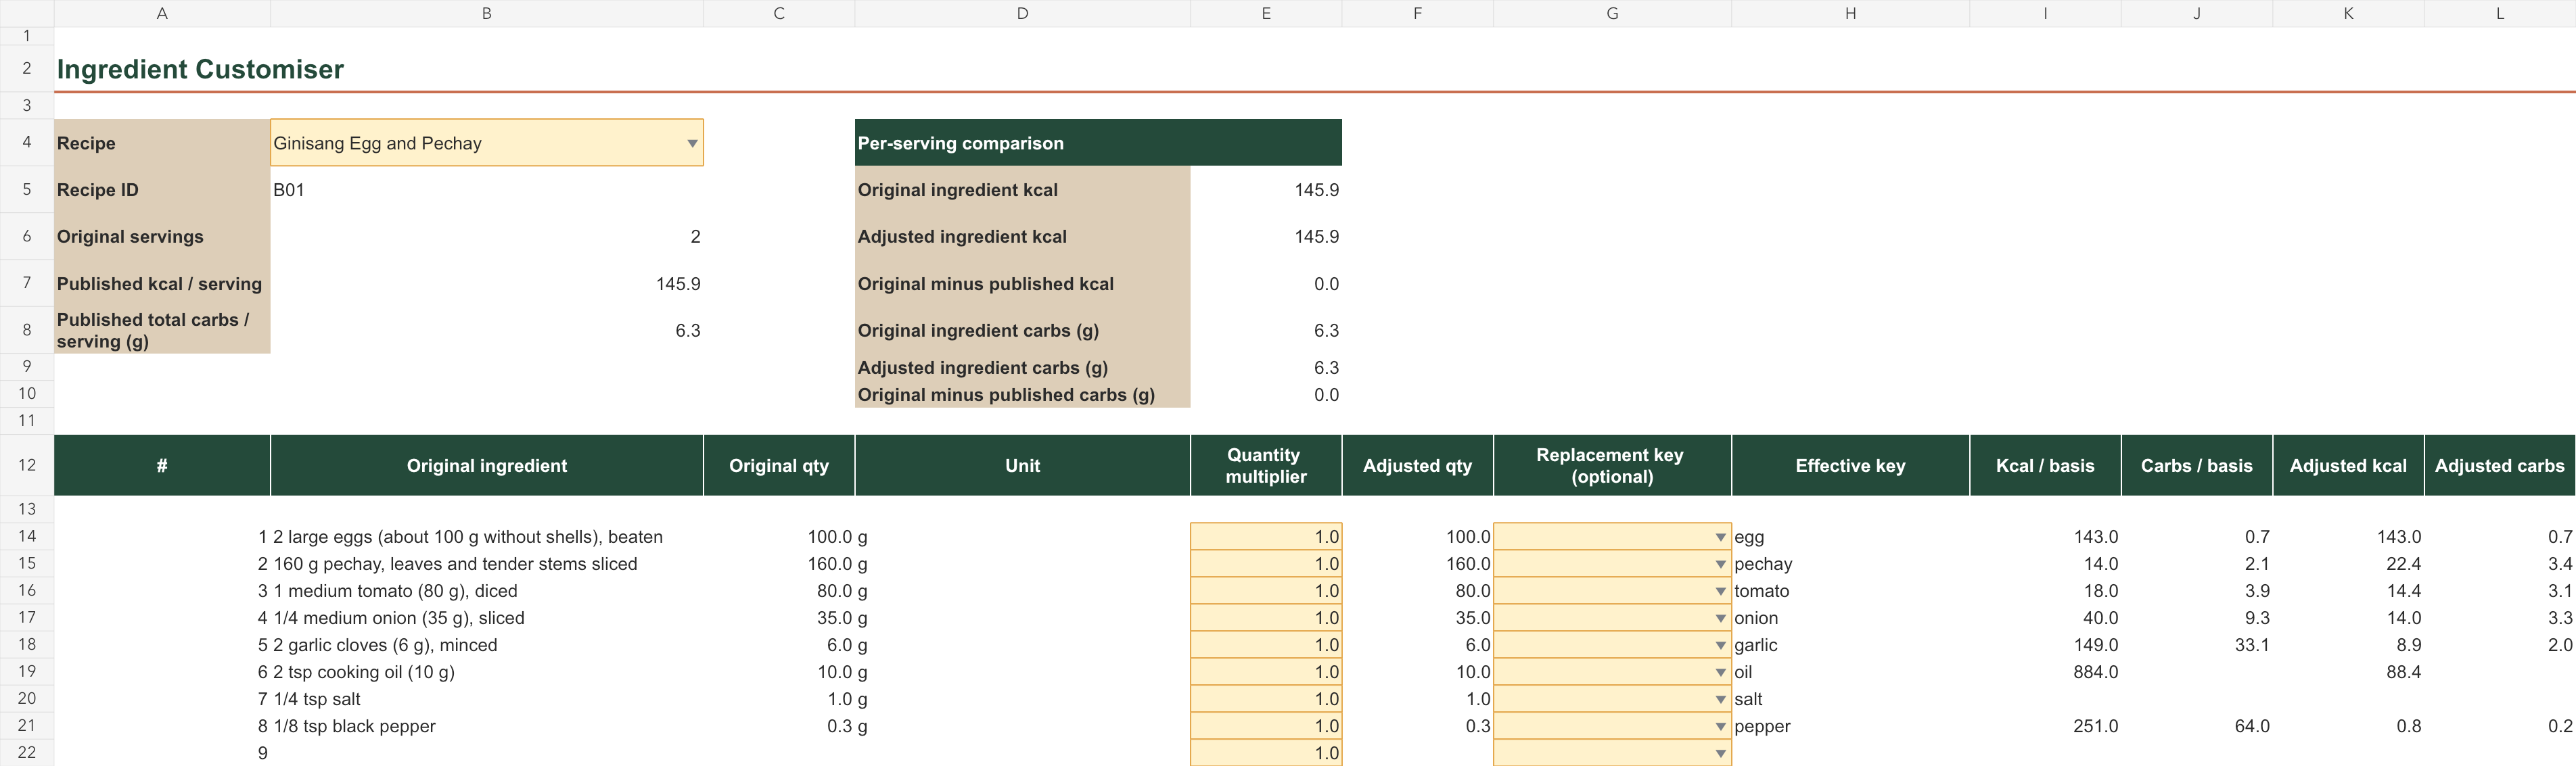The height and width of the screenshot is (766, 2576).
Task: Click the 'Ingredient Customiser' title cell
Action: pos(200,69)
